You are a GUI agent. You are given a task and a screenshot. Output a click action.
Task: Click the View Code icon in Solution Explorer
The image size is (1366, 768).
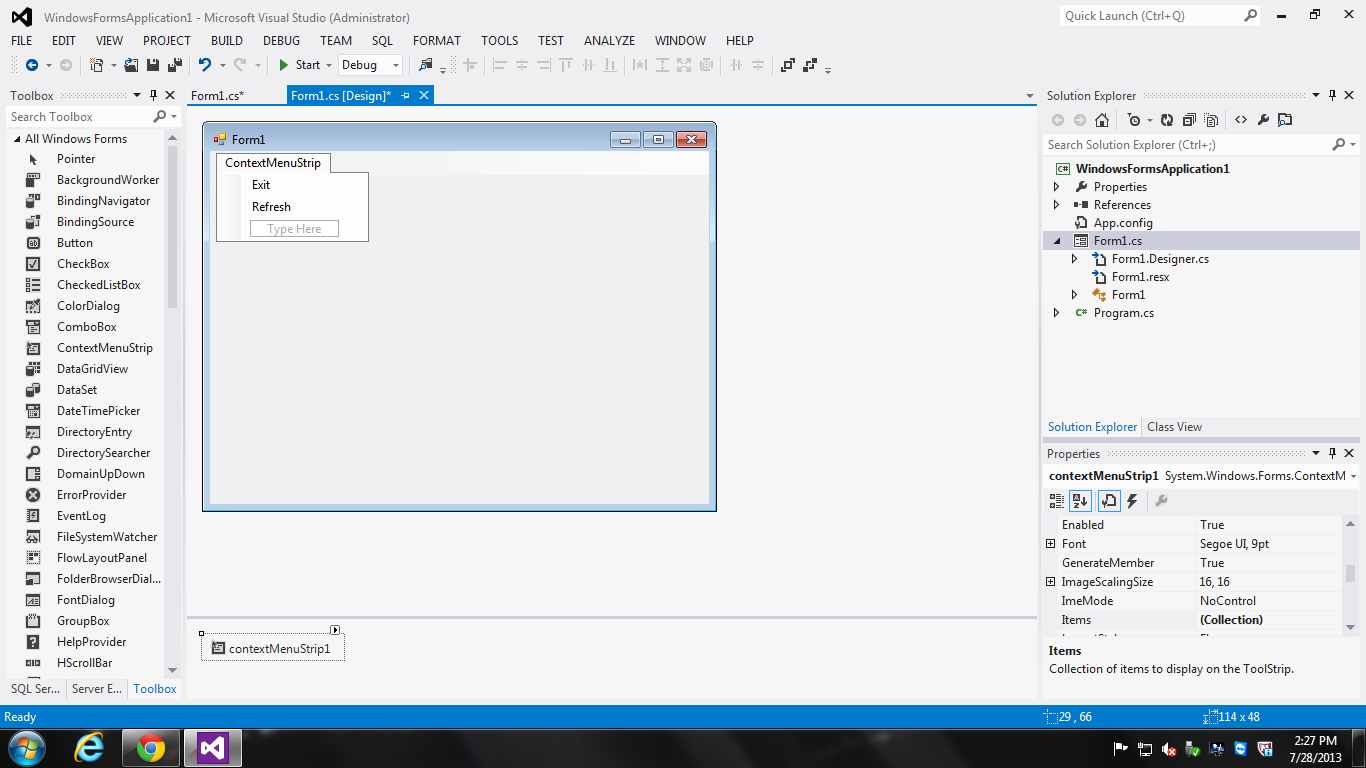(1241, 120)
